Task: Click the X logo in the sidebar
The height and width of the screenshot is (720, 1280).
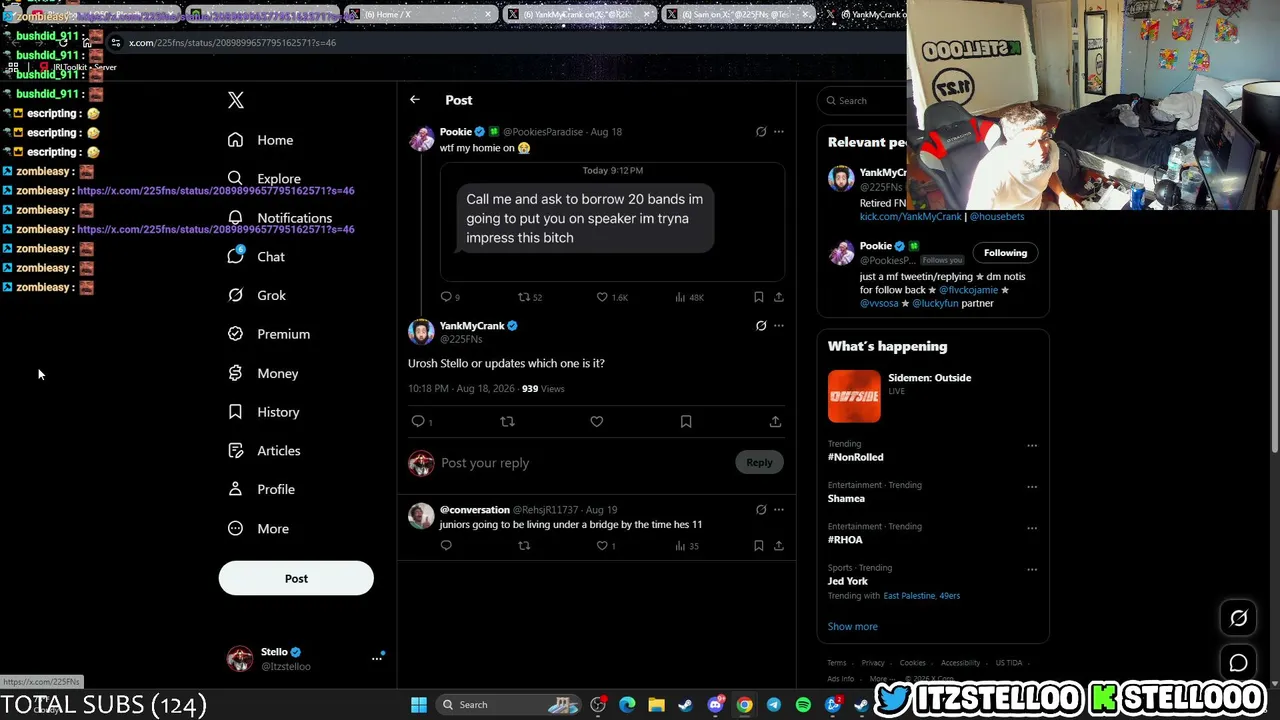Action: tap(236, 100)
